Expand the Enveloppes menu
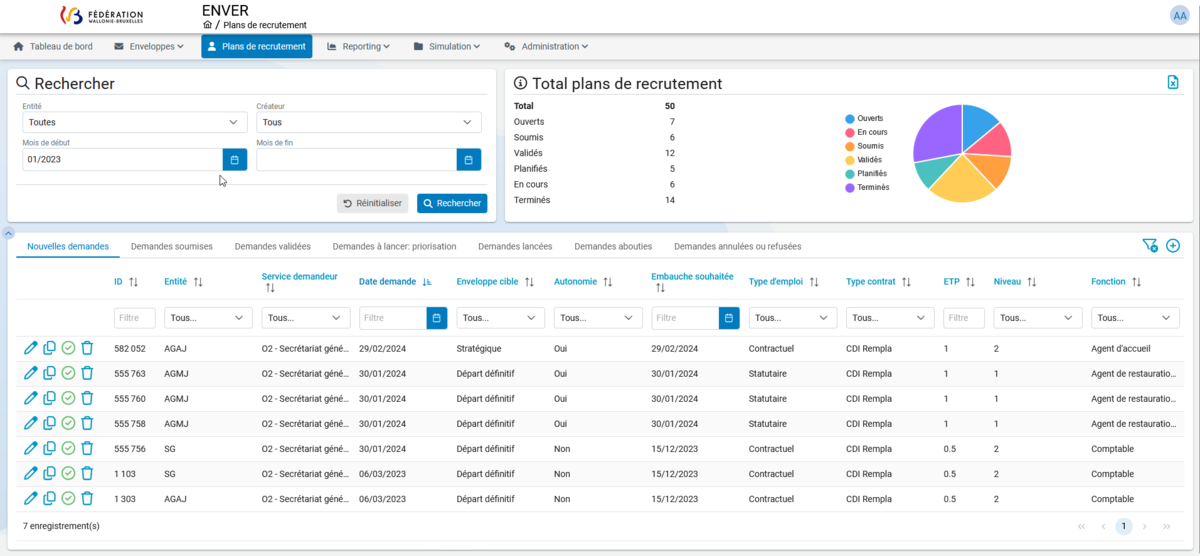Viewport: 1200px width, 556px height. tap(149, 46)
